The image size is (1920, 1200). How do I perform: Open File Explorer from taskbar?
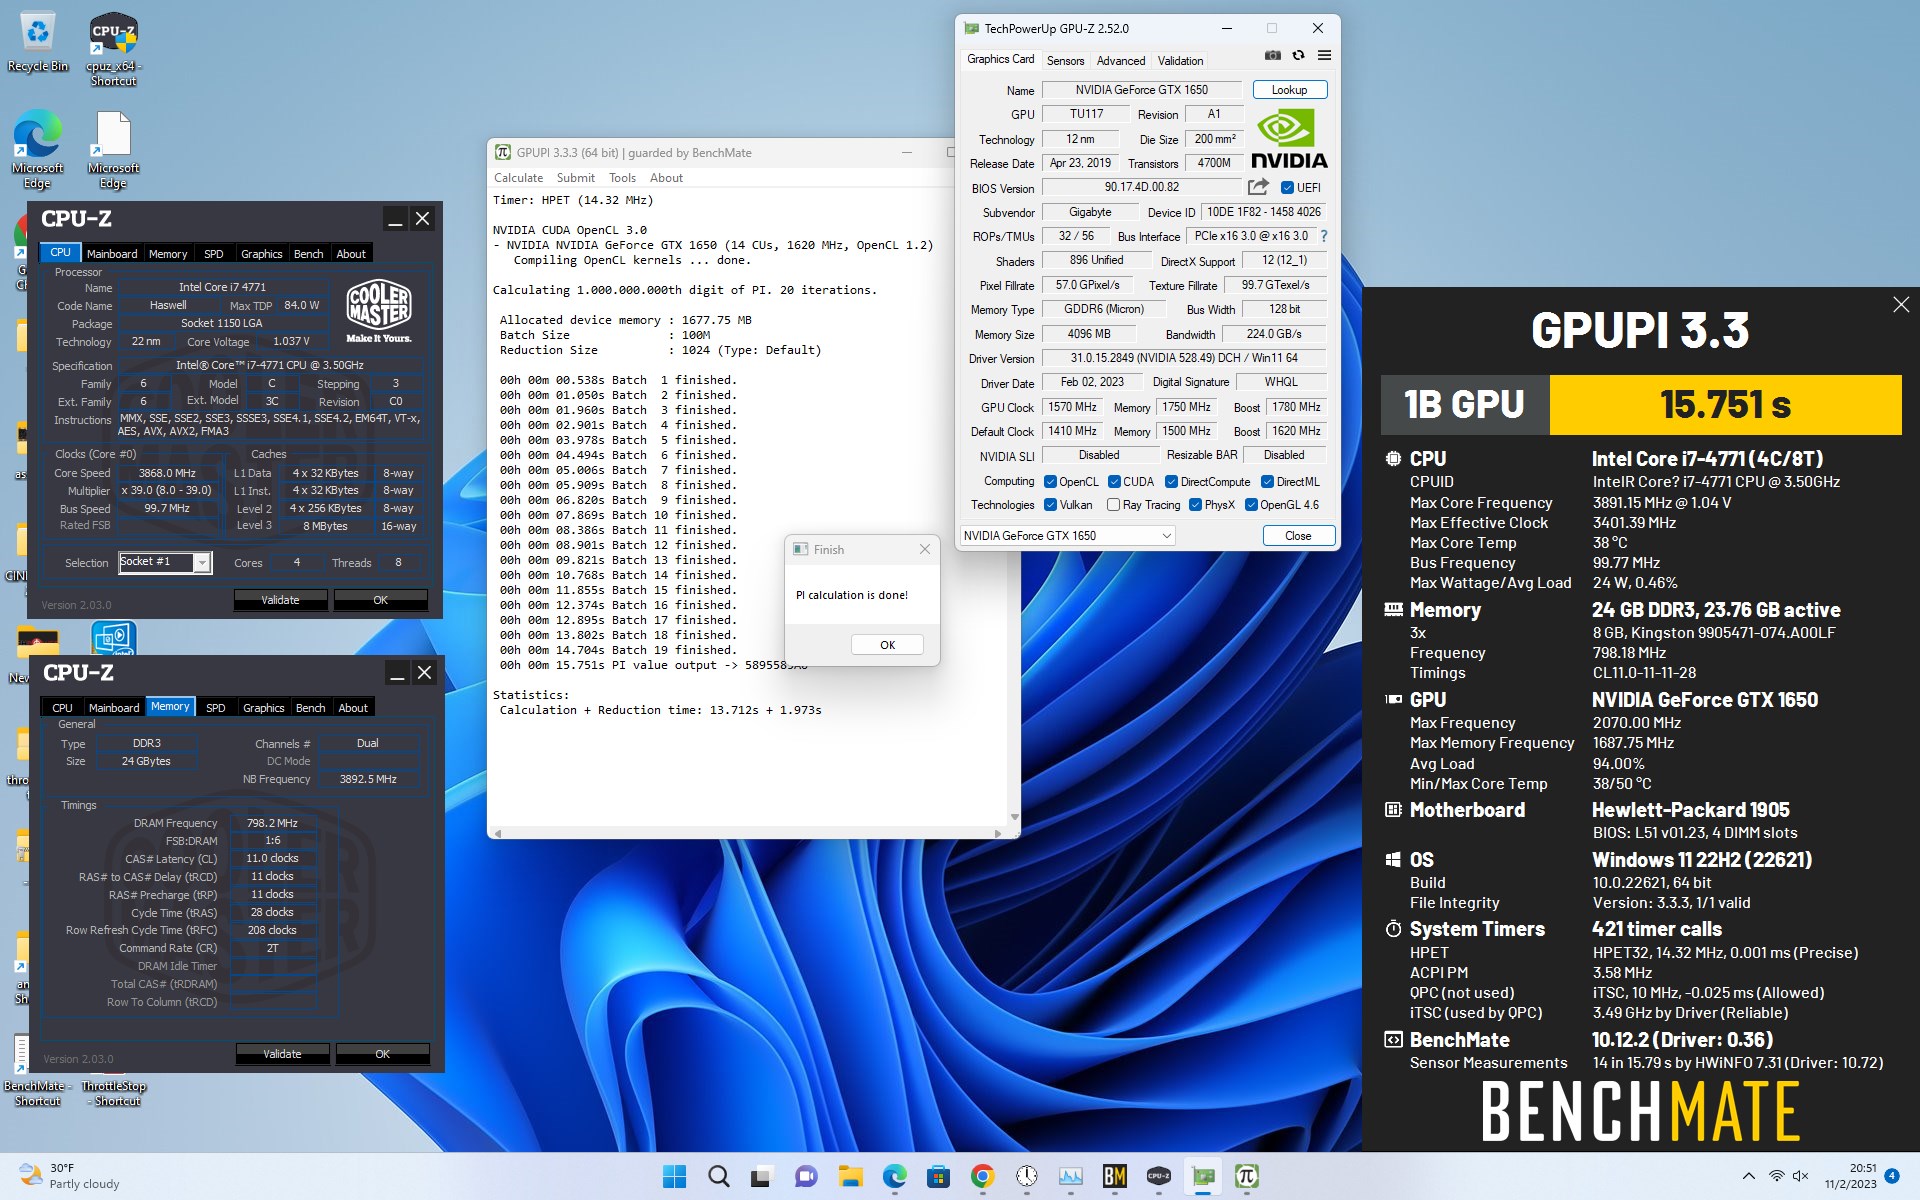pos(850,1176)
